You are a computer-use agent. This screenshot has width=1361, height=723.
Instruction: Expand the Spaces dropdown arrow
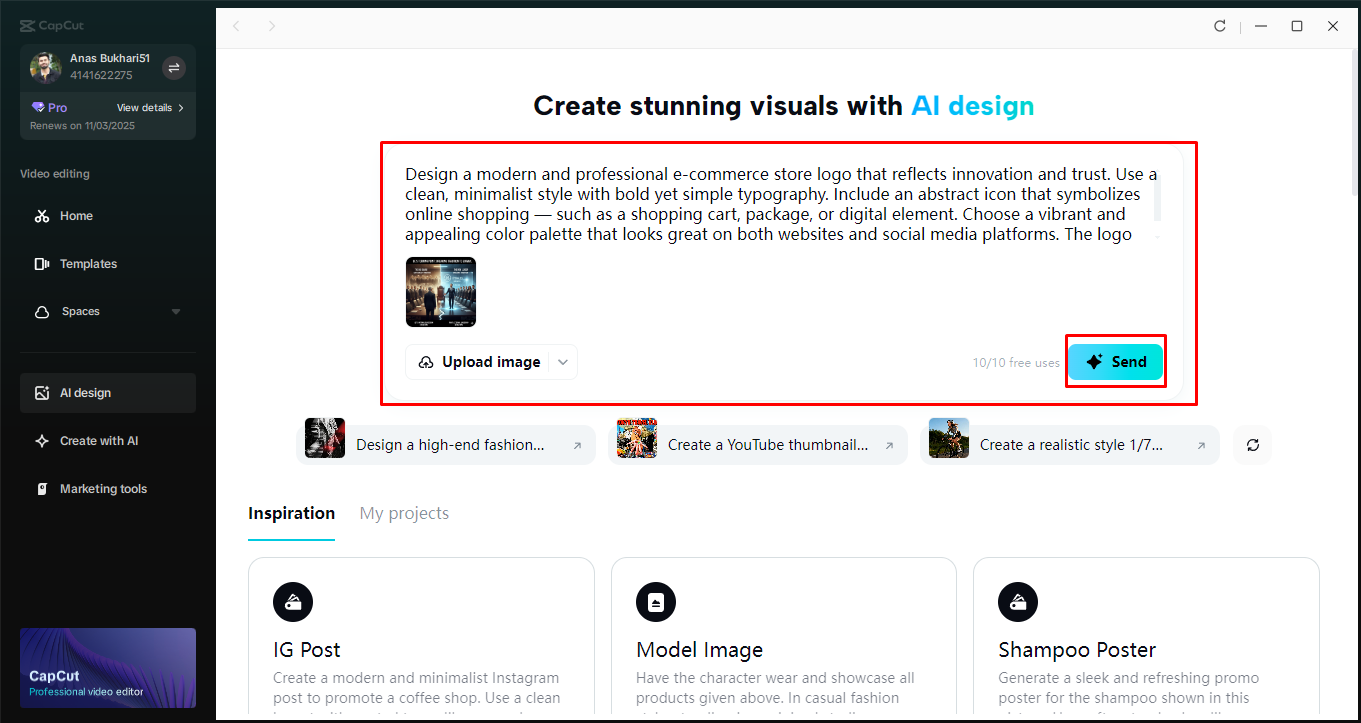pos(176,312)
